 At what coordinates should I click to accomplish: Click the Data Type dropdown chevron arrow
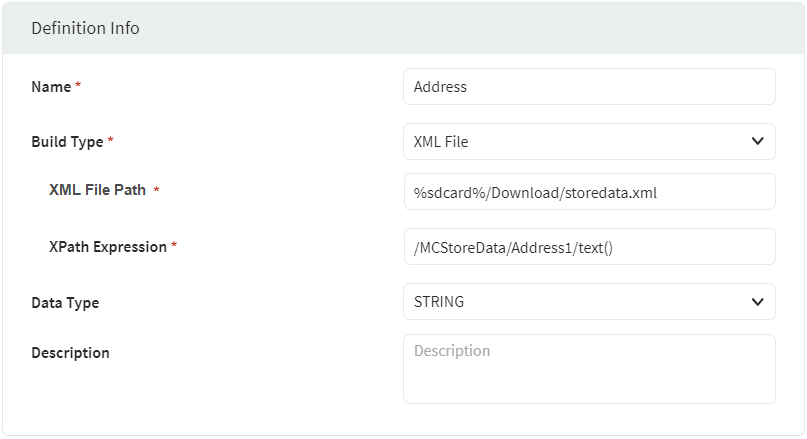757,302
